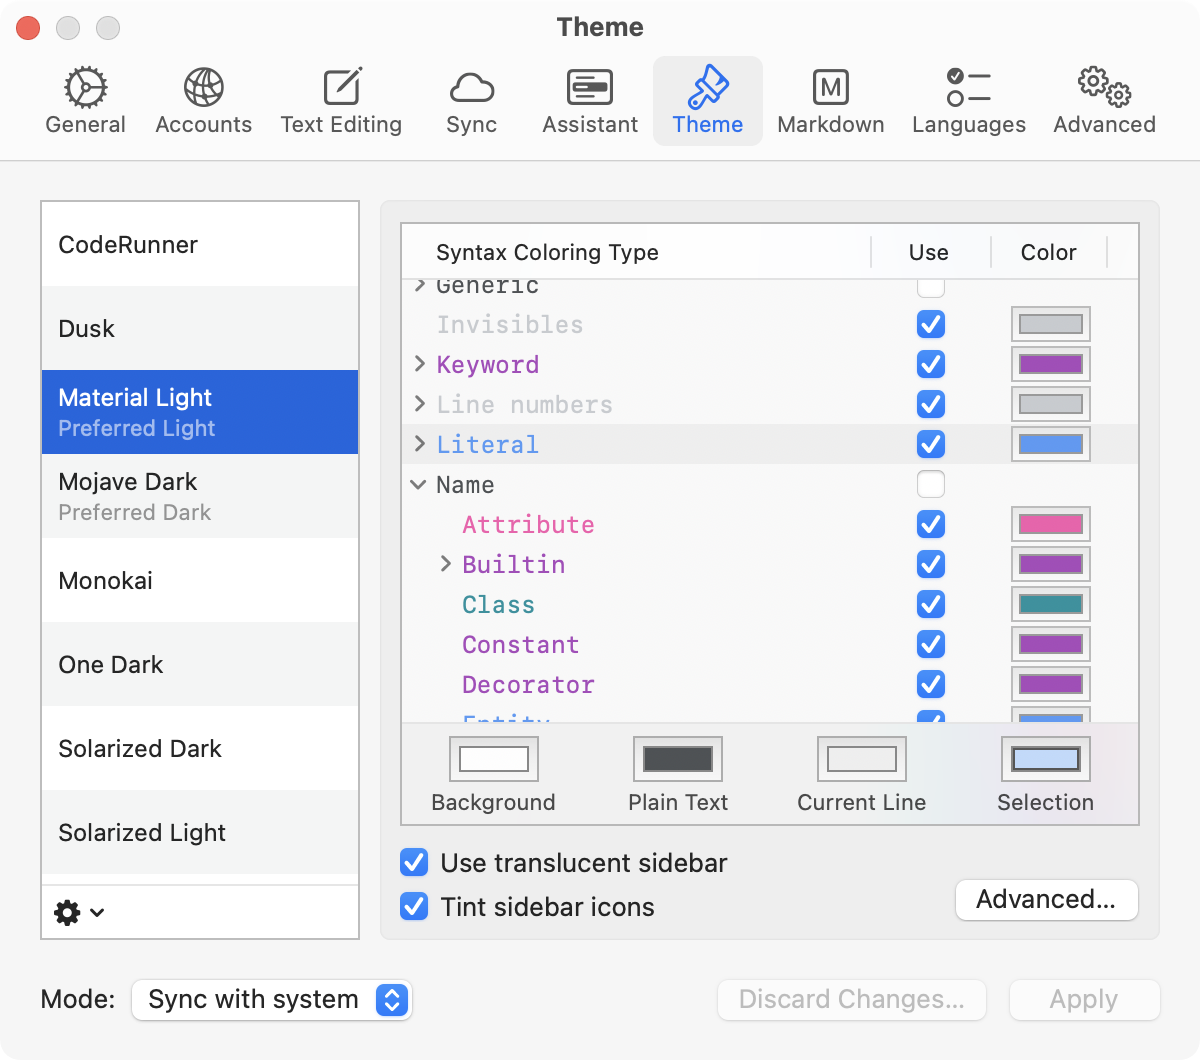
Task: Select the Dusk theme
Action: tap(200, 329)
